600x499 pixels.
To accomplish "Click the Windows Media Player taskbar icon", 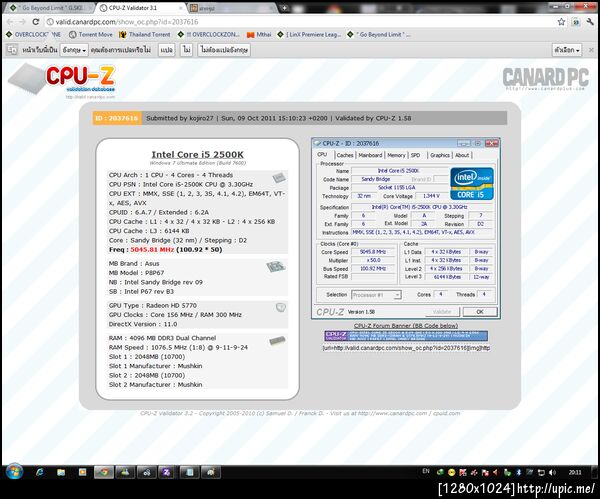I will [x=82, y=472].
